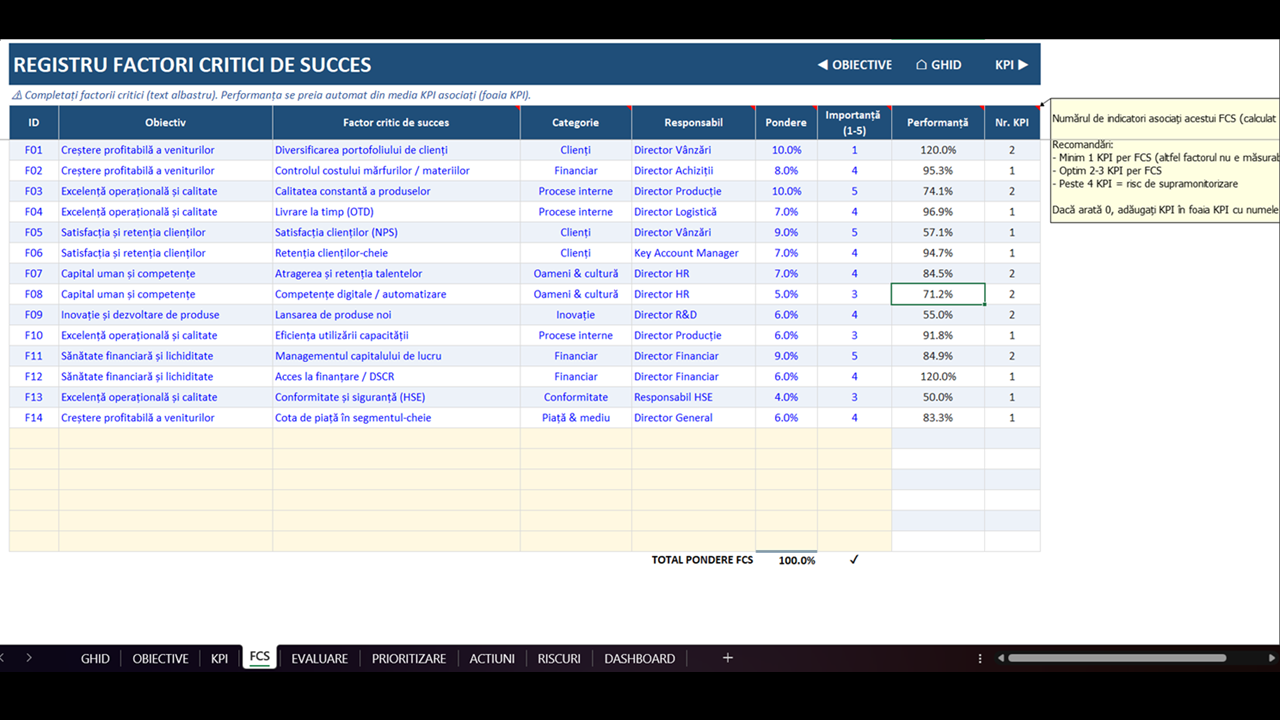Open the three-dot sheet bar options

pos(980,658)
